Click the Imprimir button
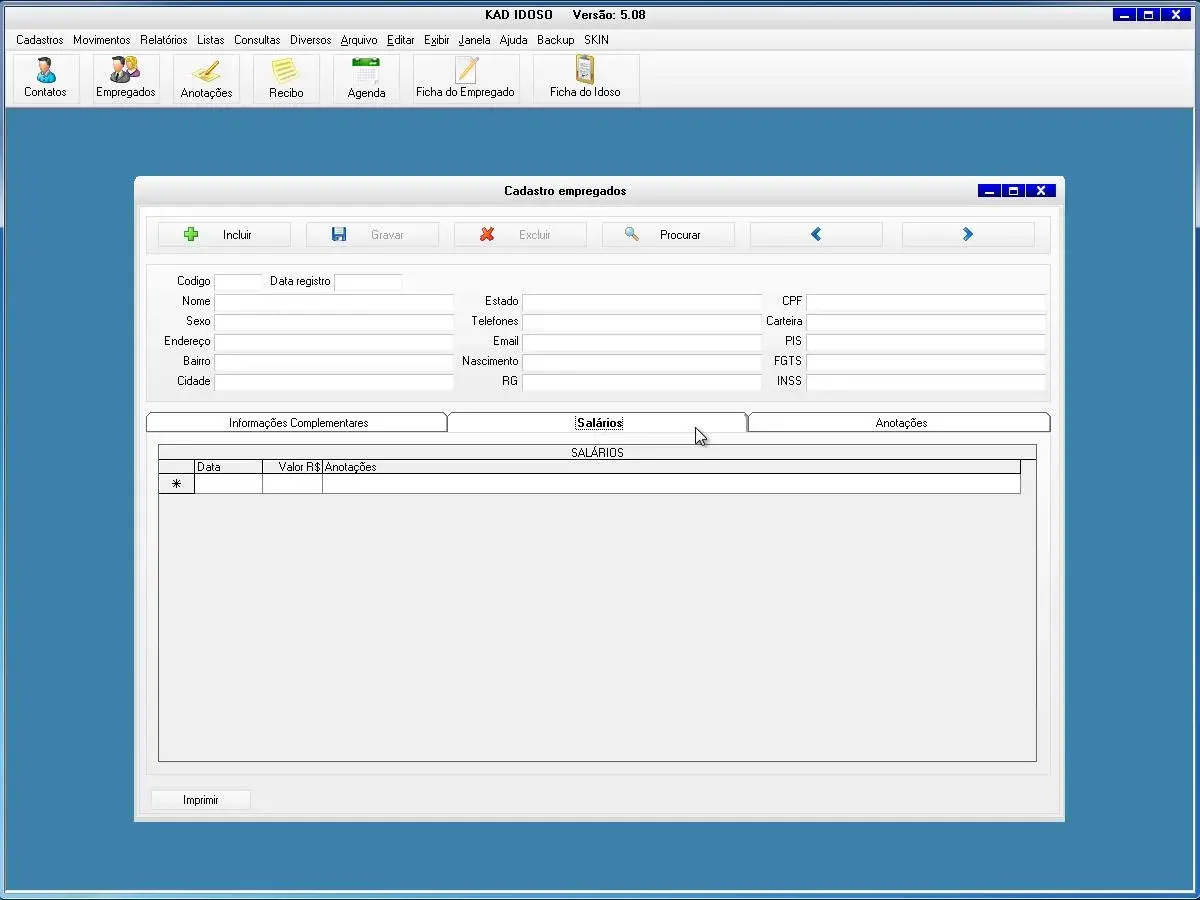 point(201,800)
